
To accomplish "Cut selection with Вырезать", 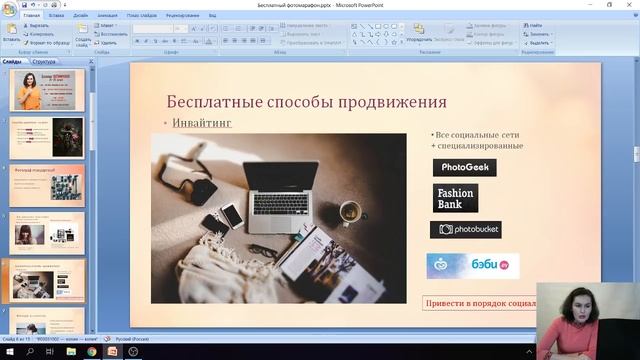I will (x=36, y=26).
